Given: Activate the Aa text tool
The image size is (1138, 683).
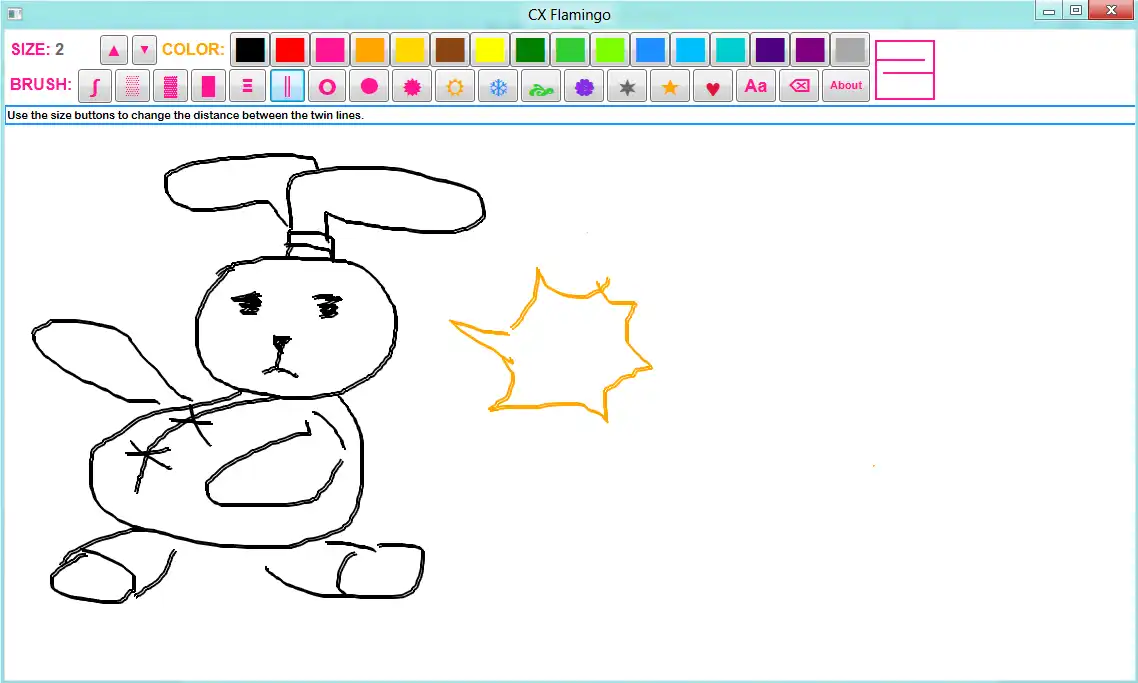Looking at the screenshot, I should click(x=756, y=86).
